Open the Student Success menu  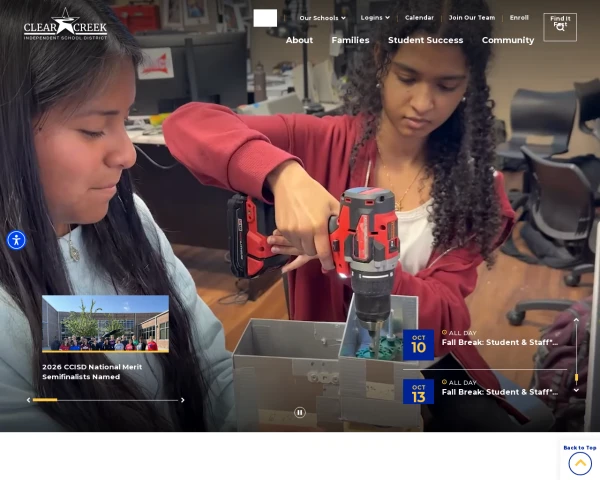[426, 40]
